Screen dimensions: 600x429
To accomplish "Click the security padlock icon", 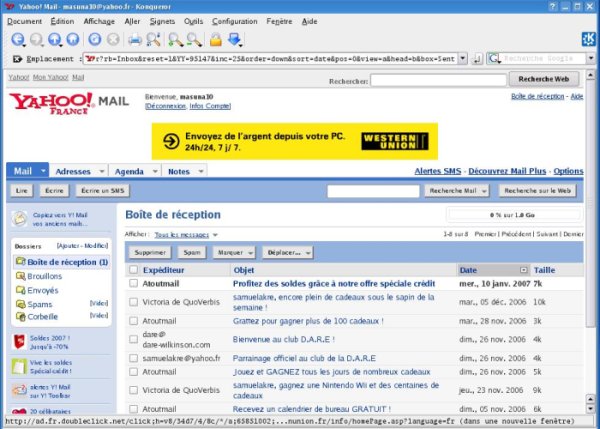I will click(x=215, y=39).
